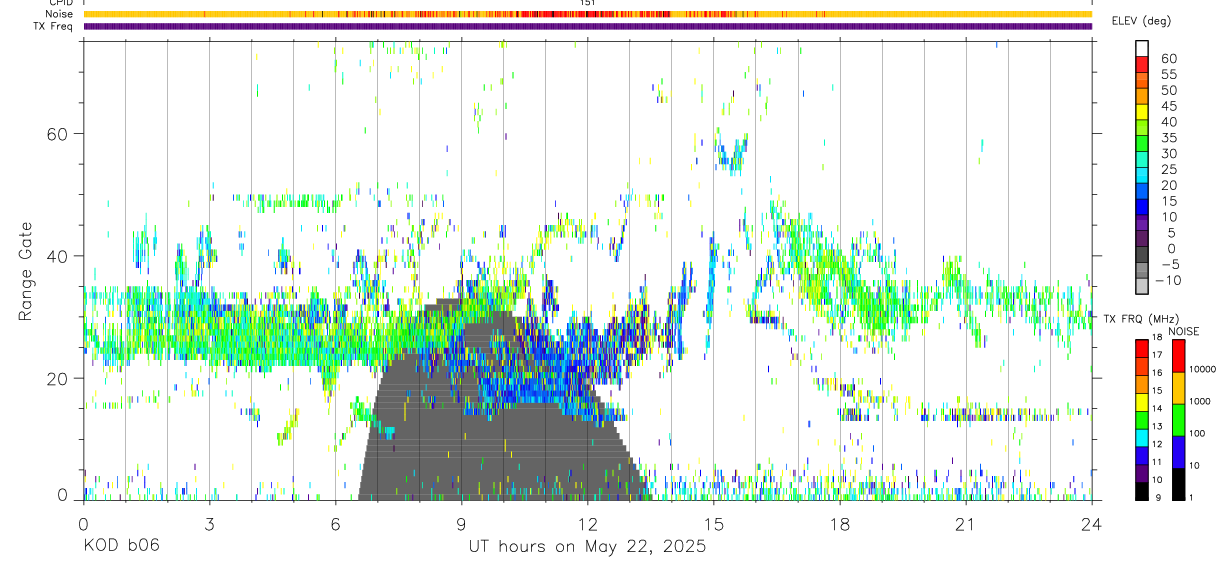Pick the black bottom swatch of TX FRQ colorbar

click(x=1142, y=491)
